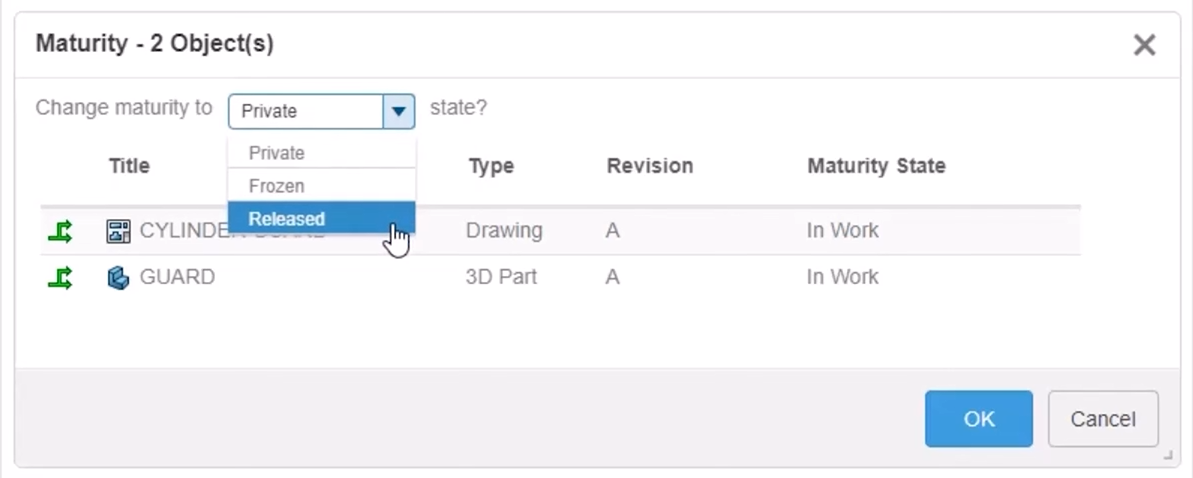Sort by the Revision column header

pyautogui.click(x=649, y=166)
